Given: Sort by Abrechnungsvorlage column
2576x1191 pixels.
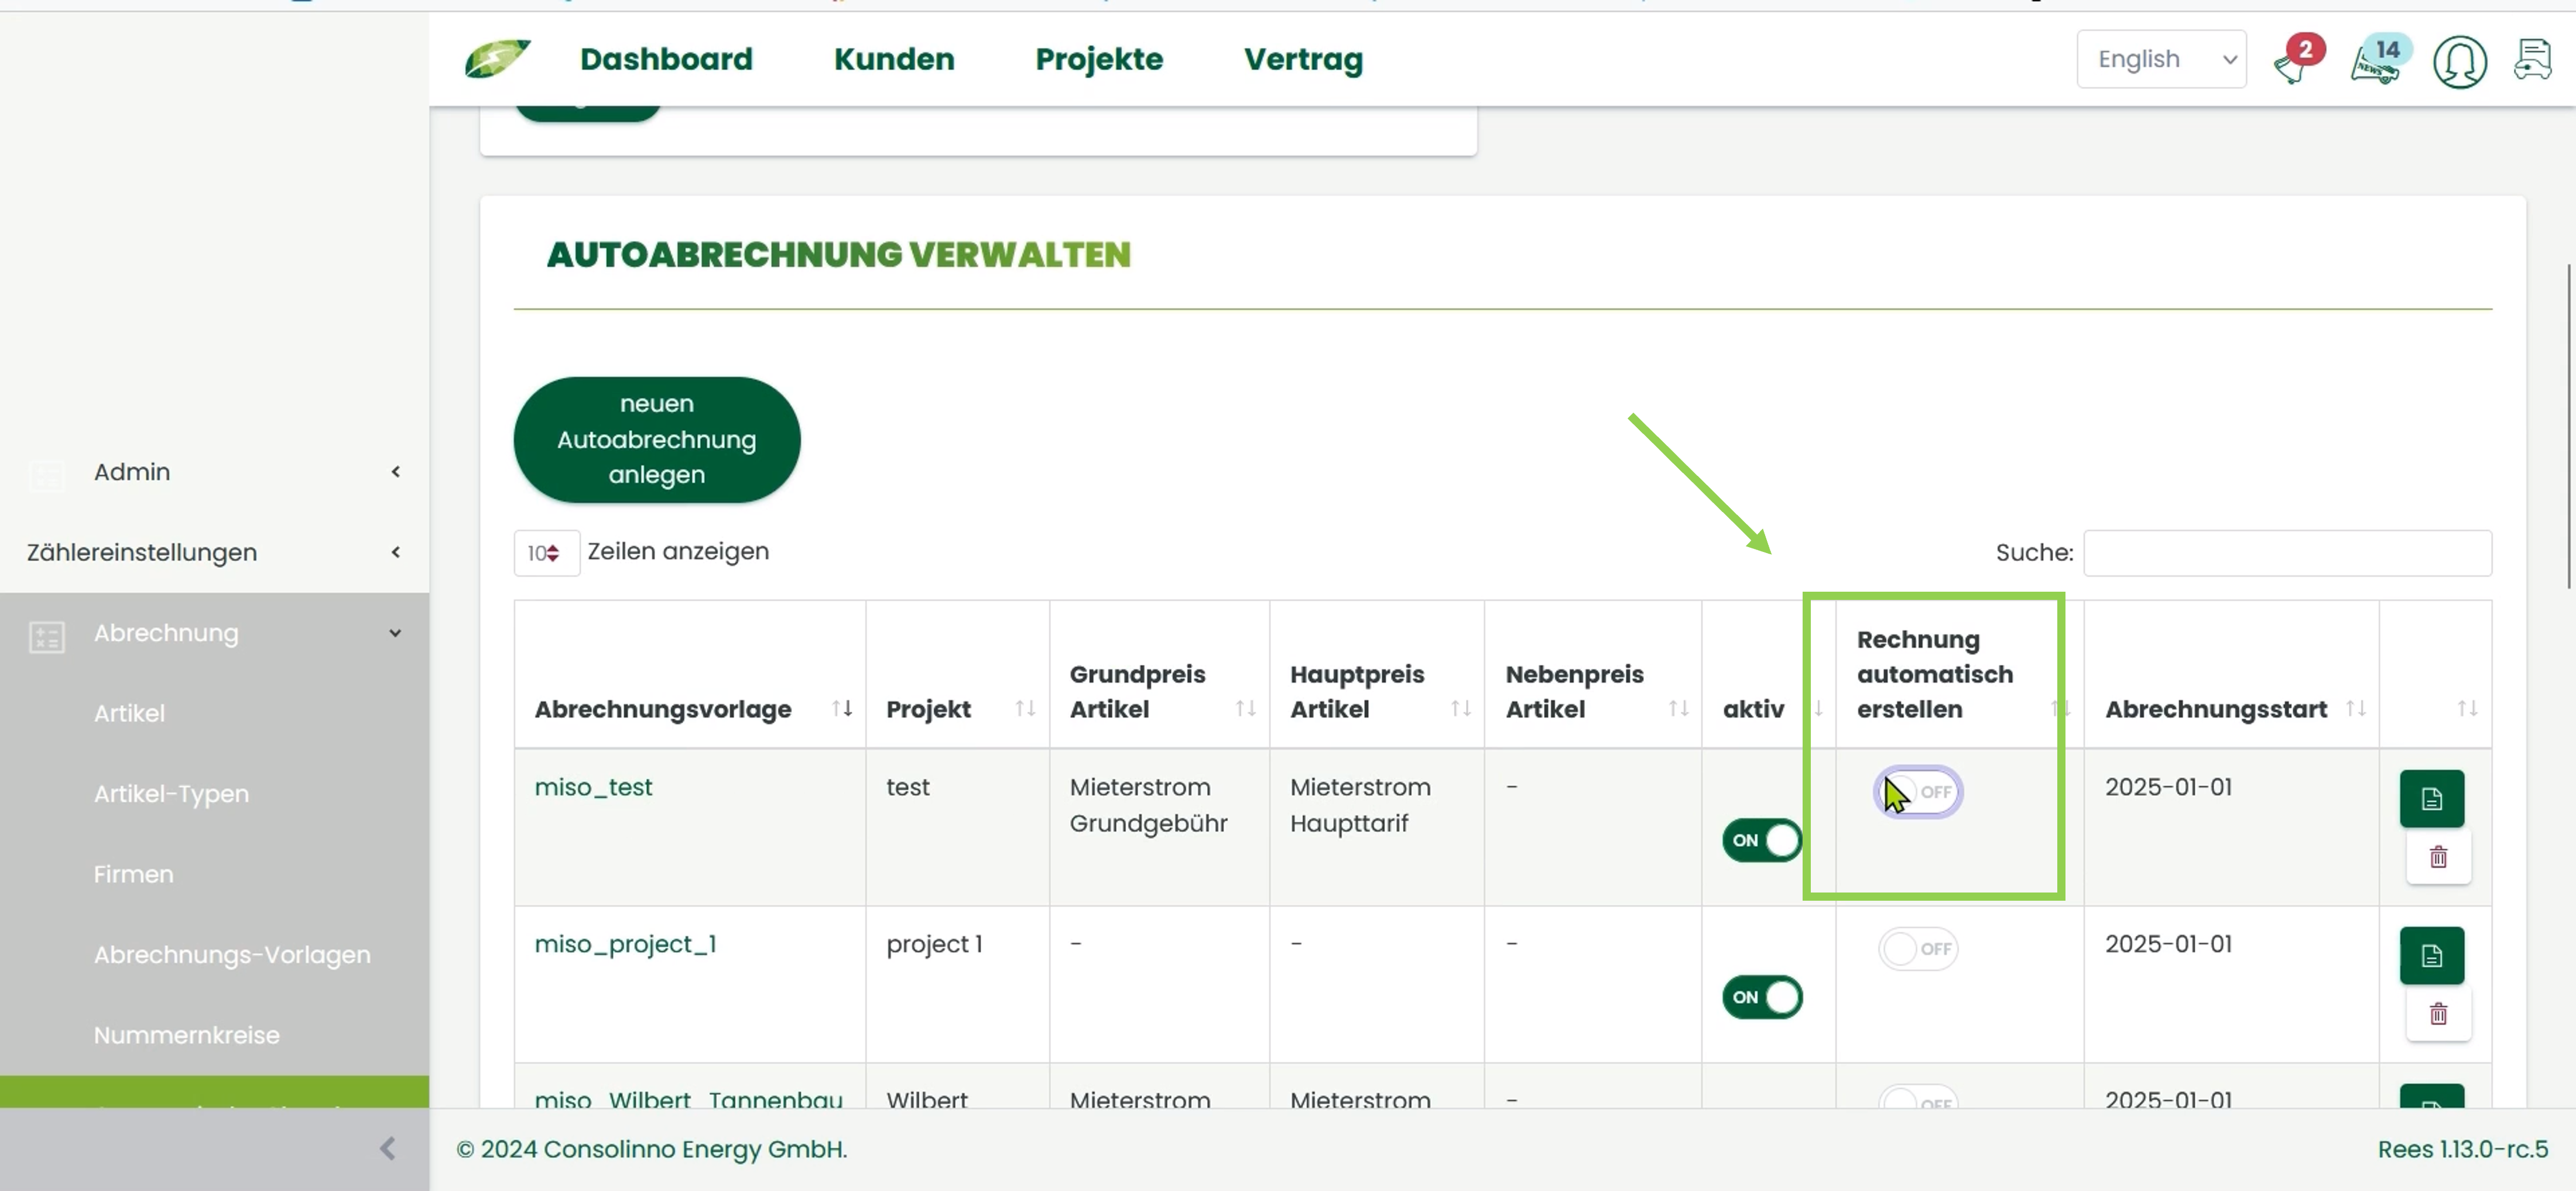Looking at the screenshot, I should (x=842, y=709).
